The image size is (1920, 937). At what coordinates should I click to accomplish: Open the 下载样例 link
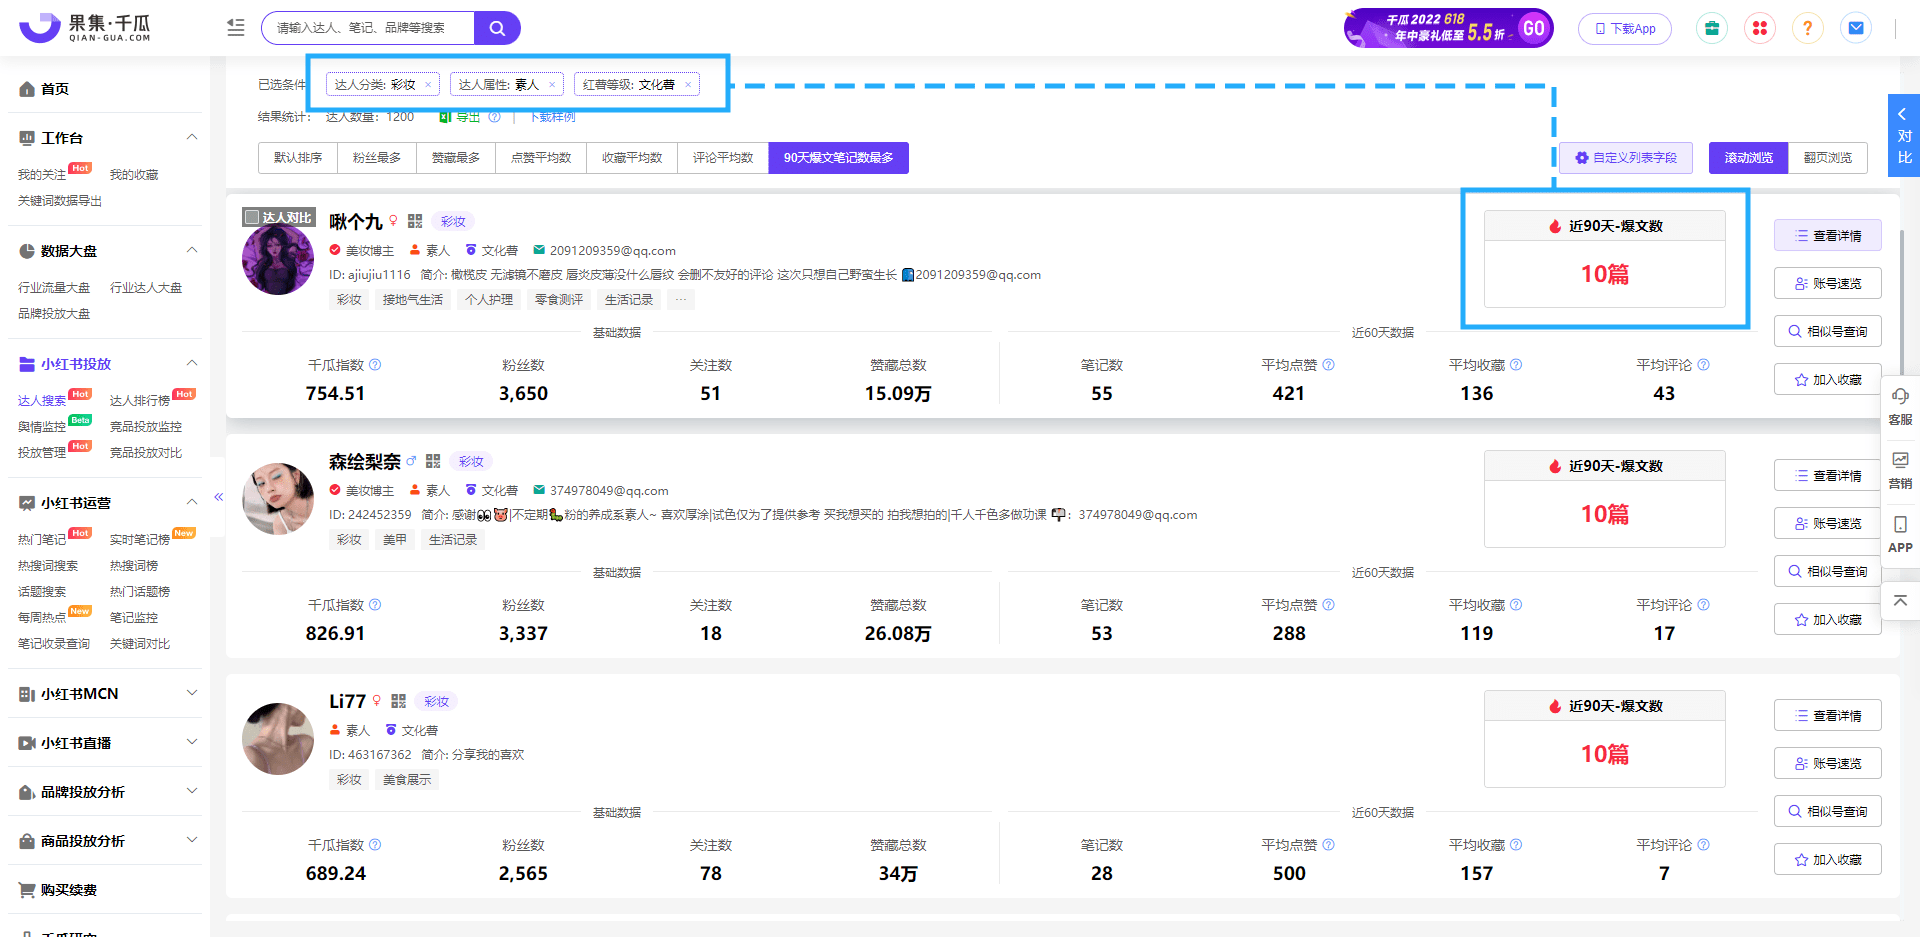click(x=552, y=117)
